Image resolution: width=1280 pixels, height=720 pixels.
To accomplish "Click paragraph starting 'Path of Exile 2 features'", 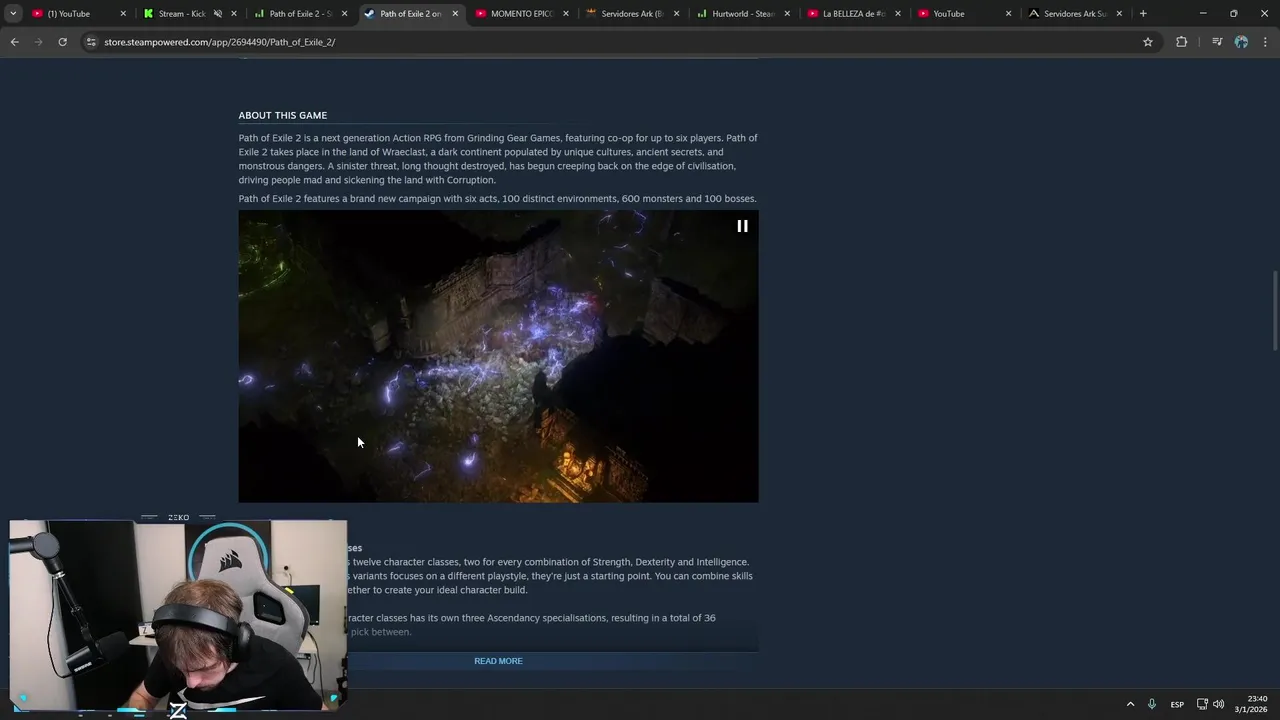I will pyautogui.click(x=497, y=198).
